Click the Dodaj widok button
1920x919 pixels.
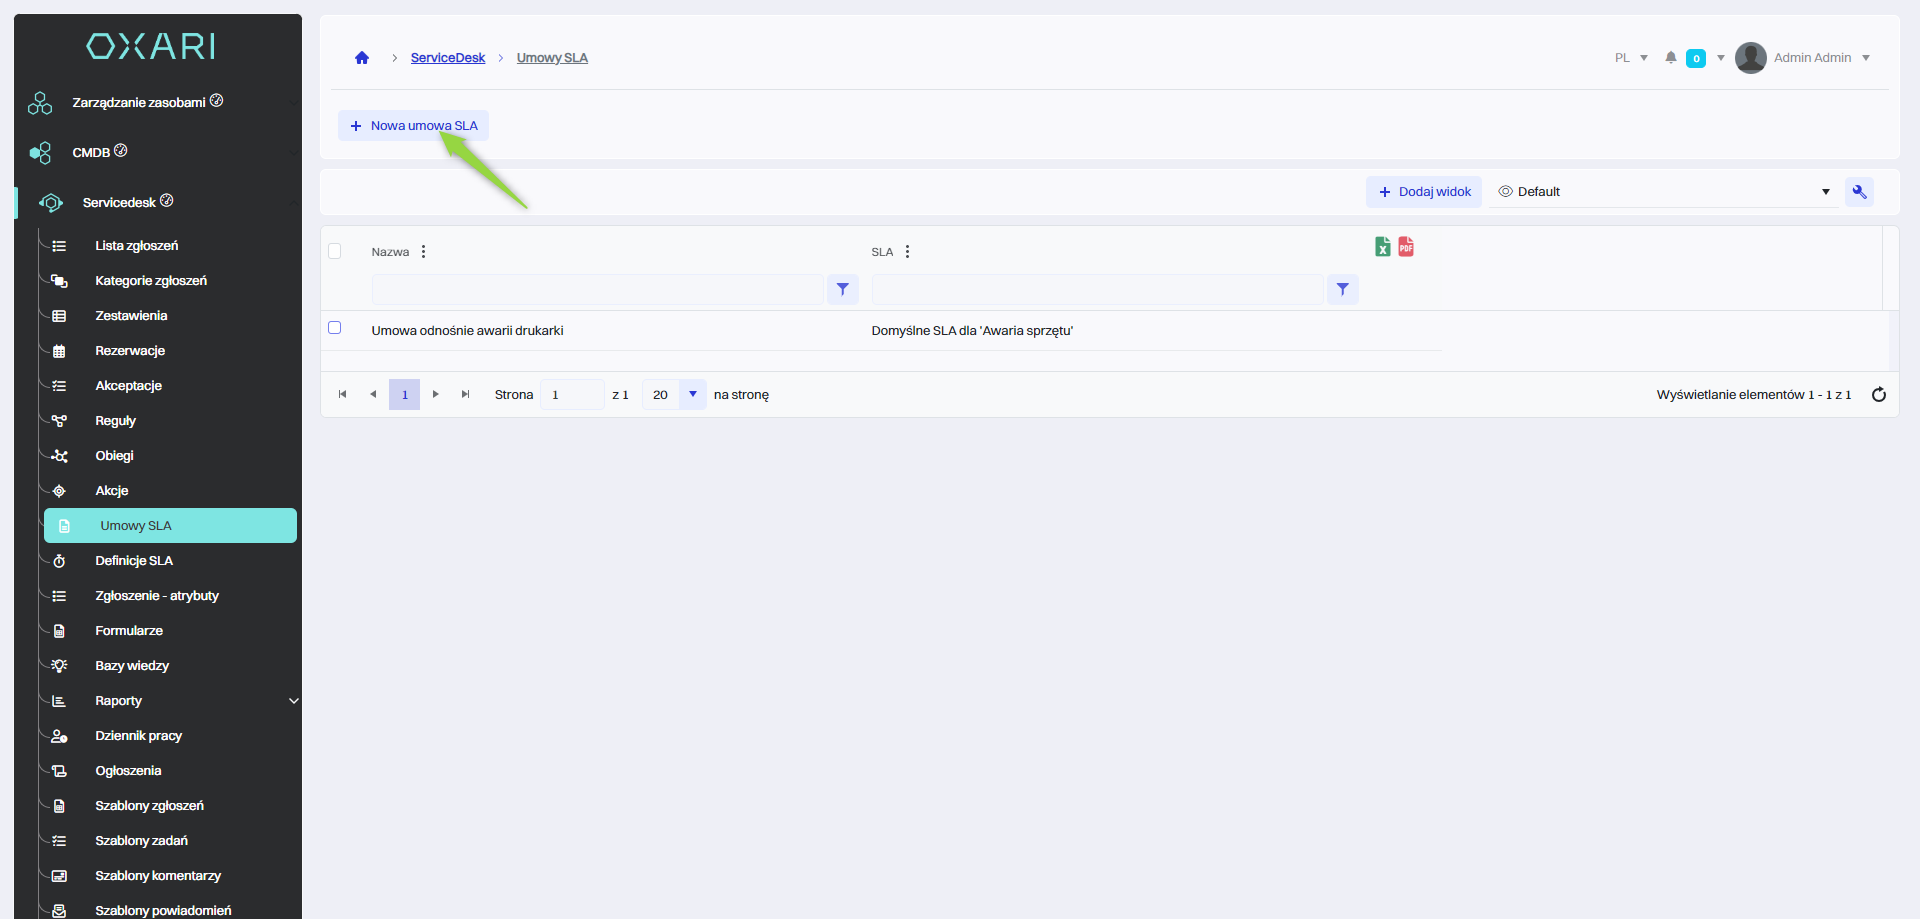pos(1424,192)
